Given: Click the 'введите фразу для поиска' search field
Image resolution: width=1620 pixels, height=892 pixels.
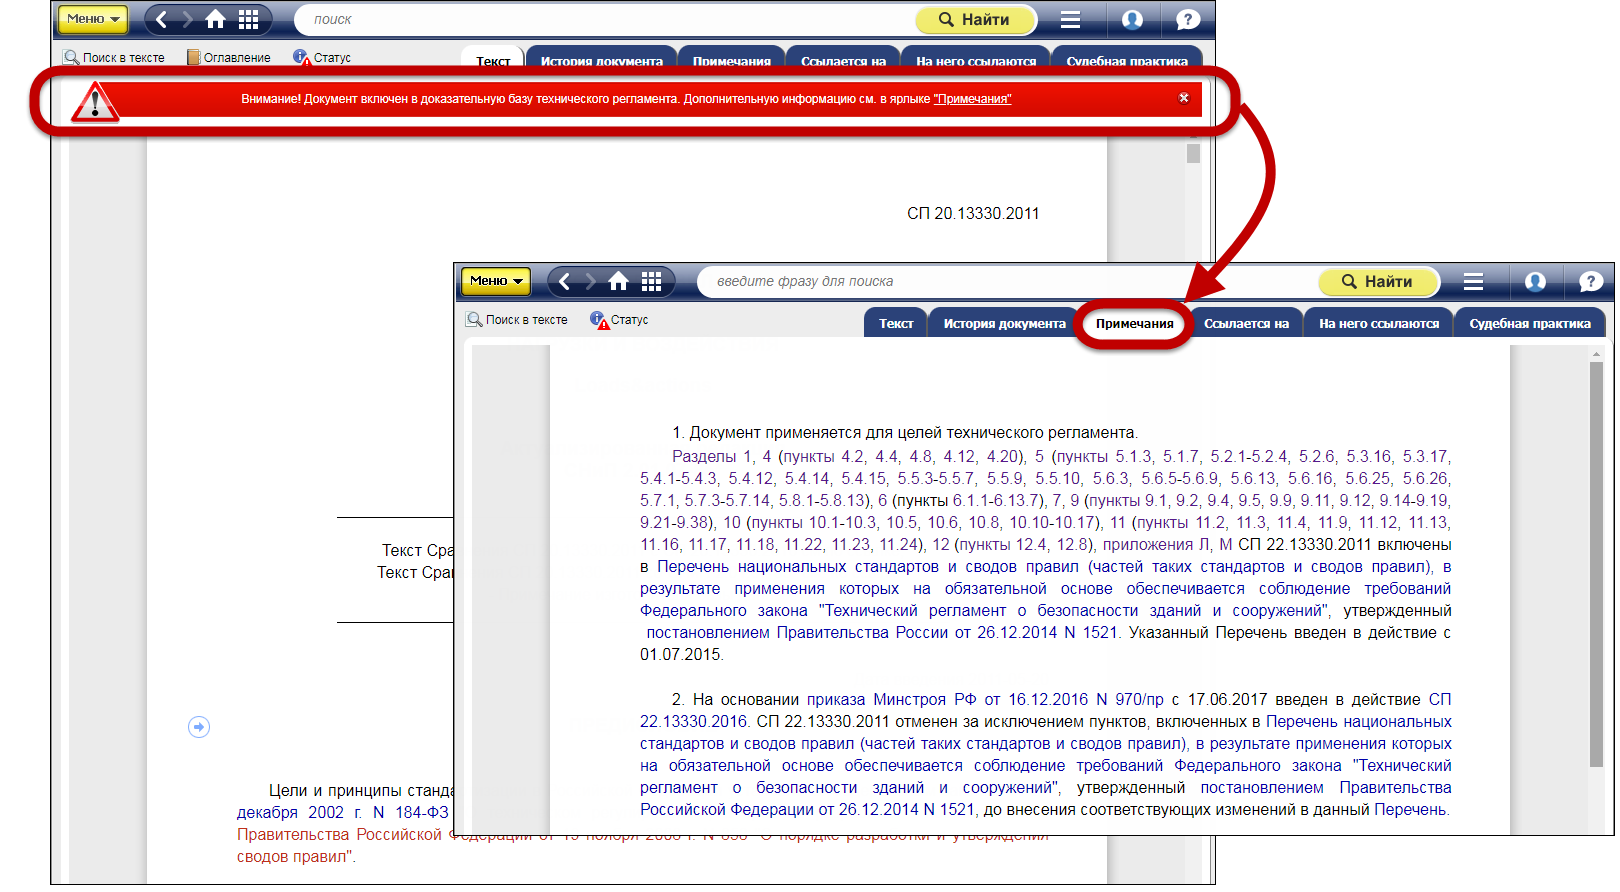Looking at the screenshot, I should (x=1000, y=282).
